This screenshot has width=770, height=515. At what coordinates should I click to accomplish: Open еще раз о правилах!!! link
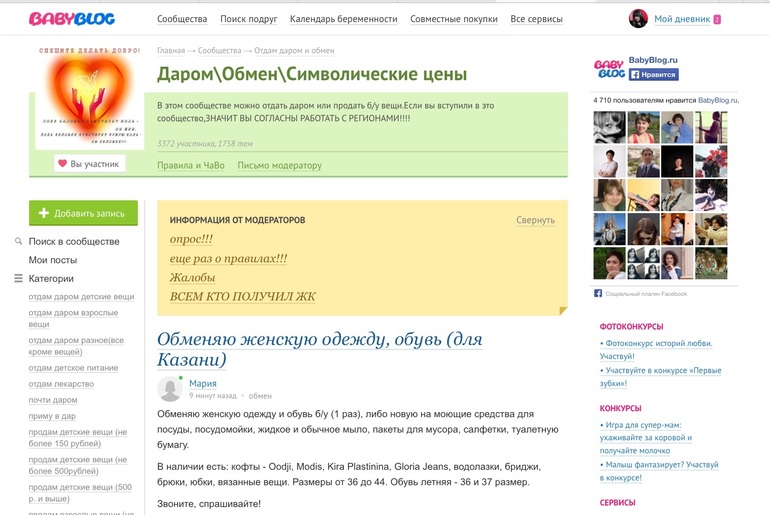(228, 259)
